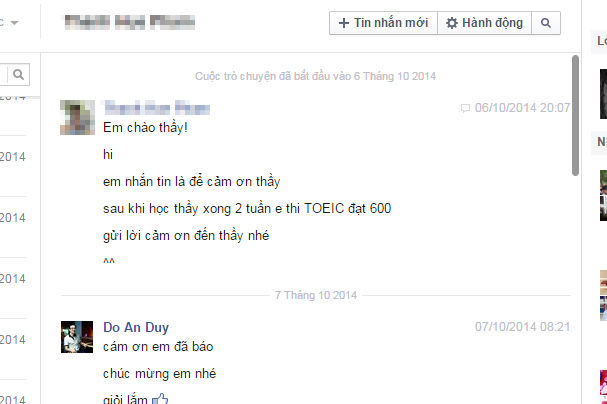Click Do An Duy's avatar thumbnail

[x=77, y=337]
